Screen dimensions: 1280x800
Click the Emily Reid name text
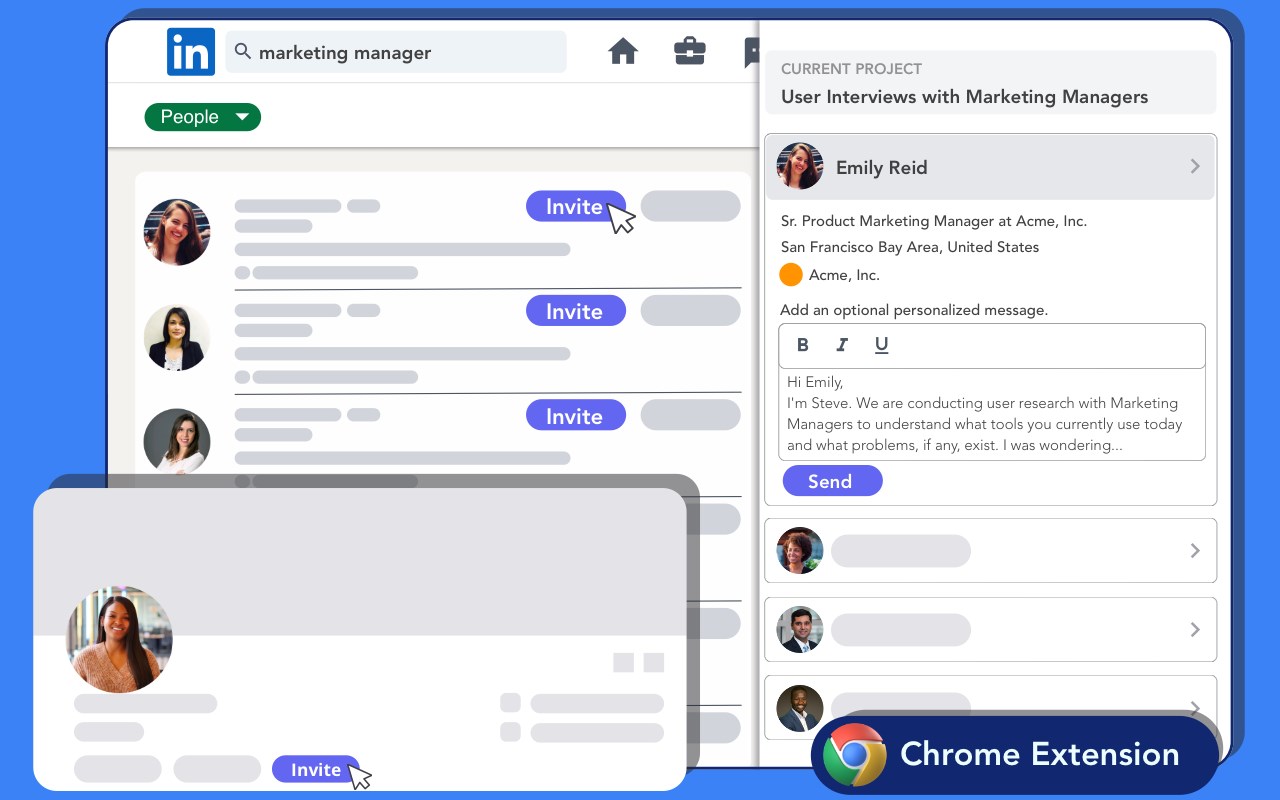[882, 167]
